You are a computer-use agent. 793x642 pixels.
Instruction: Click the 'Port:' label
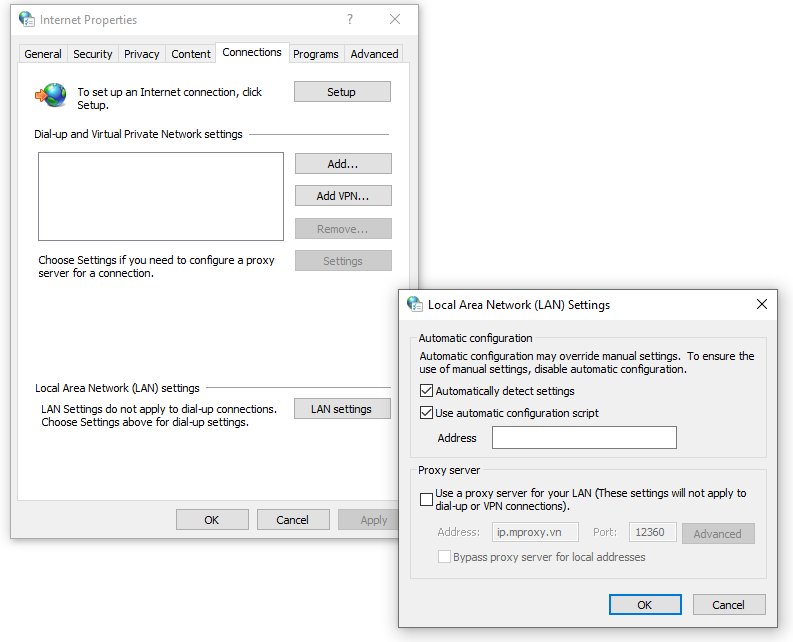pyautogui.click(x=605, y=532)
